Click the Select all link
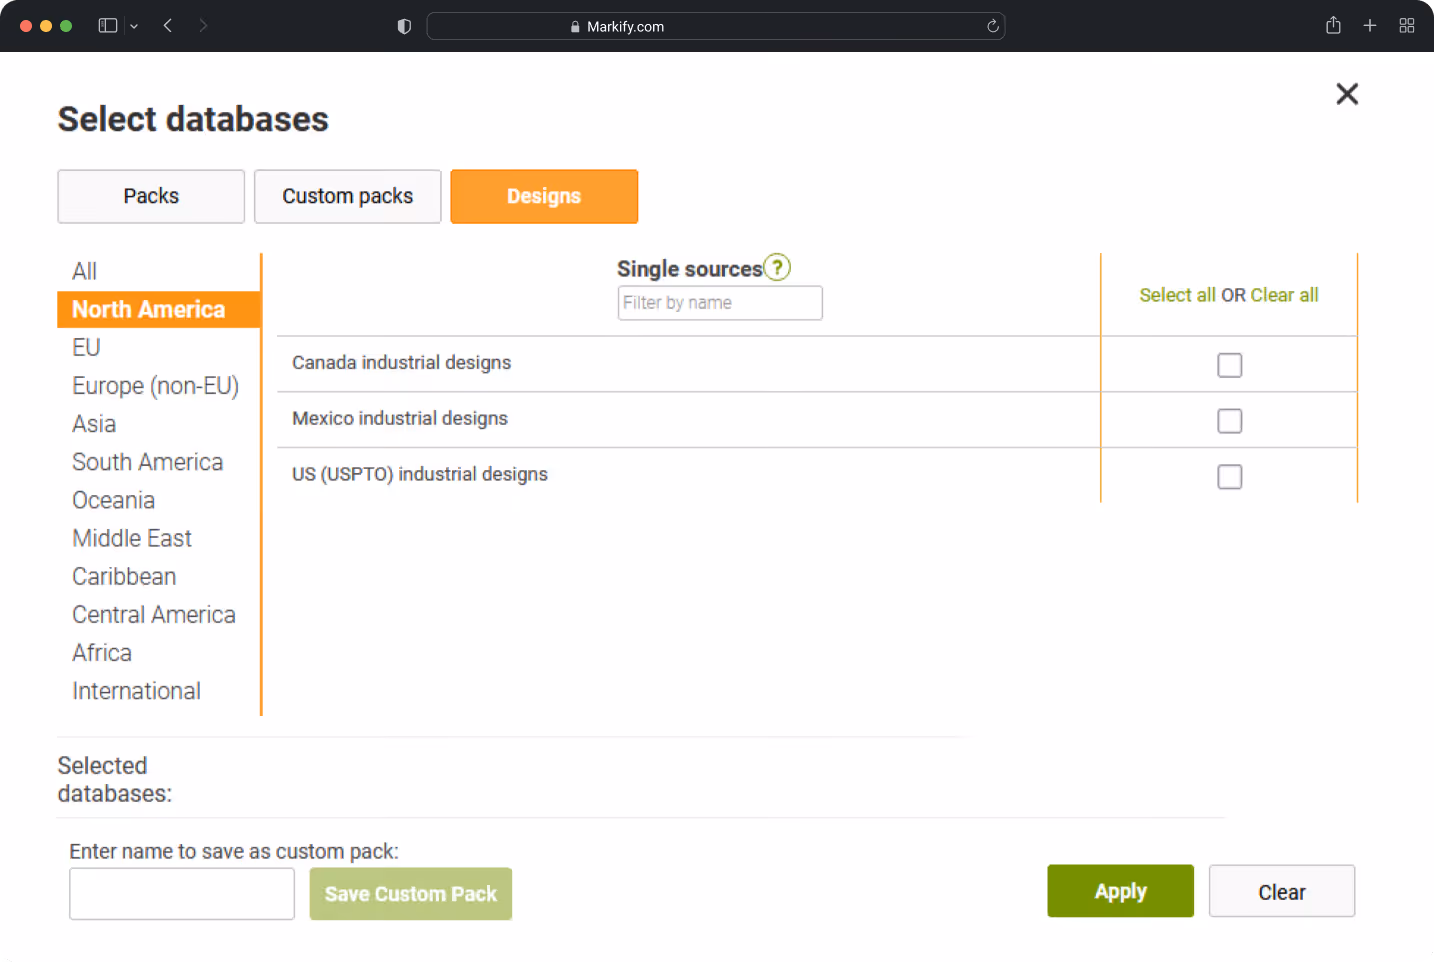1434x962 pixels. point(1178,295)
